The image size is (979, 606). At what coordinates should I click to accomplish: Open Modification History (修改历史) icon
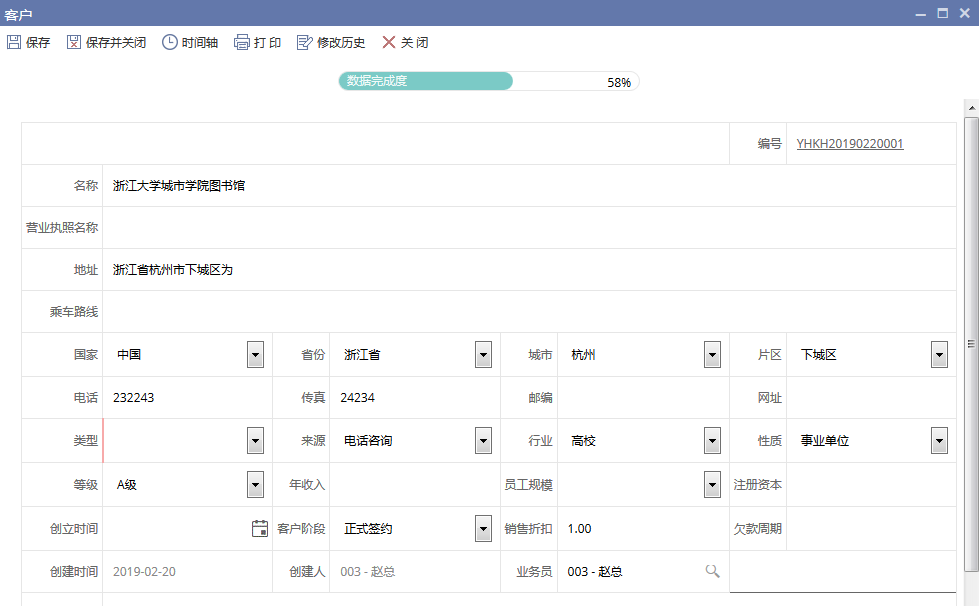pyautogui.click(x=305, y=43)
